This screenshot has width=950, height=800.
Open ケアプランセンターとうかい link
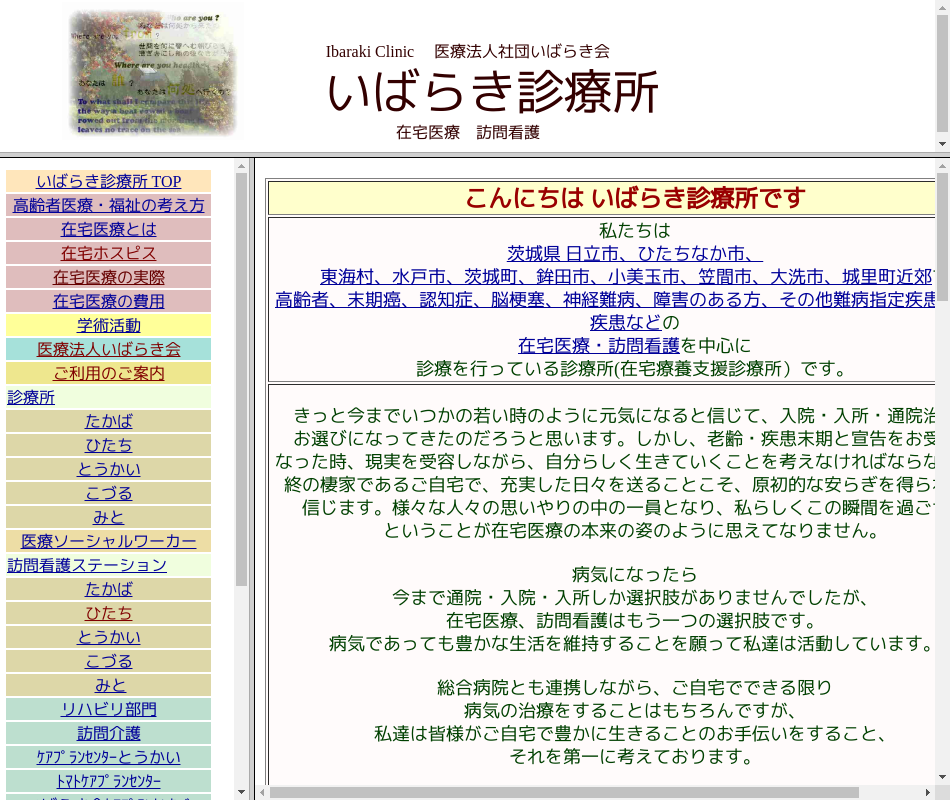click(108, 757)
